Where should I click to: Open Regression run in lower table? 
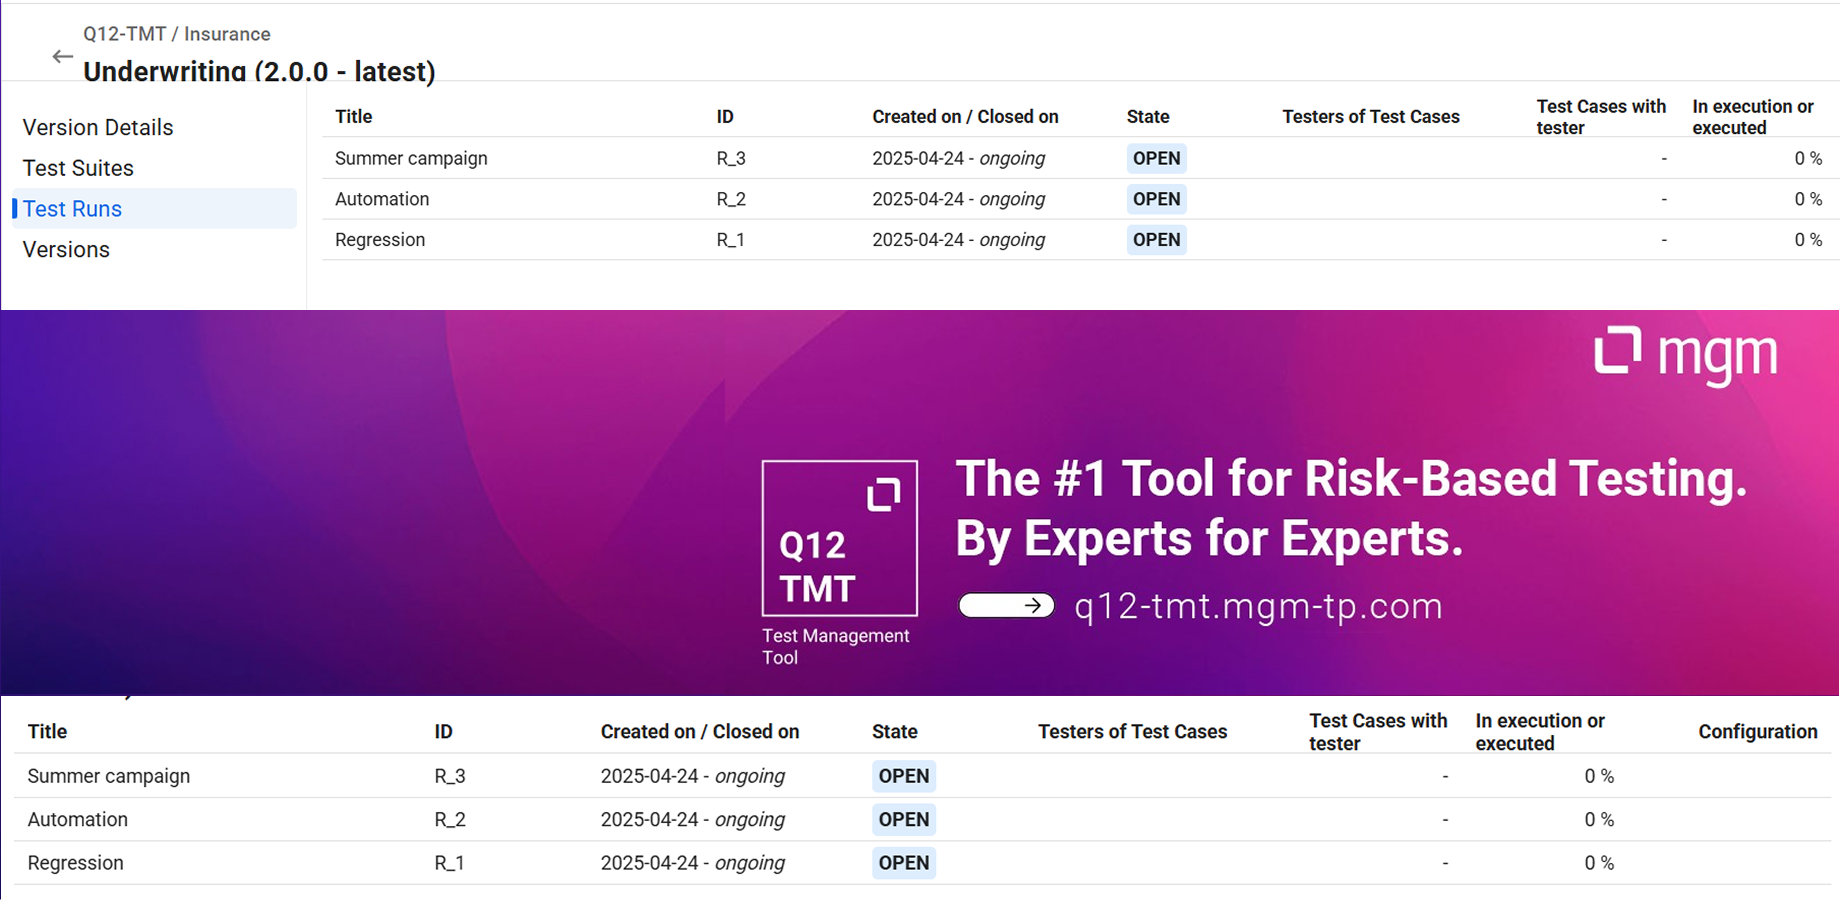pos(76,863)
